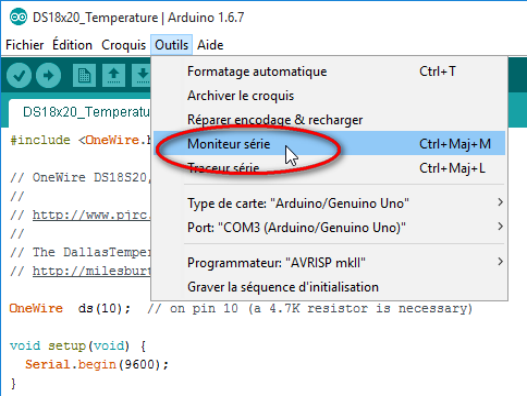Click the Arduino logo in title bar

[x=18, y=17]
